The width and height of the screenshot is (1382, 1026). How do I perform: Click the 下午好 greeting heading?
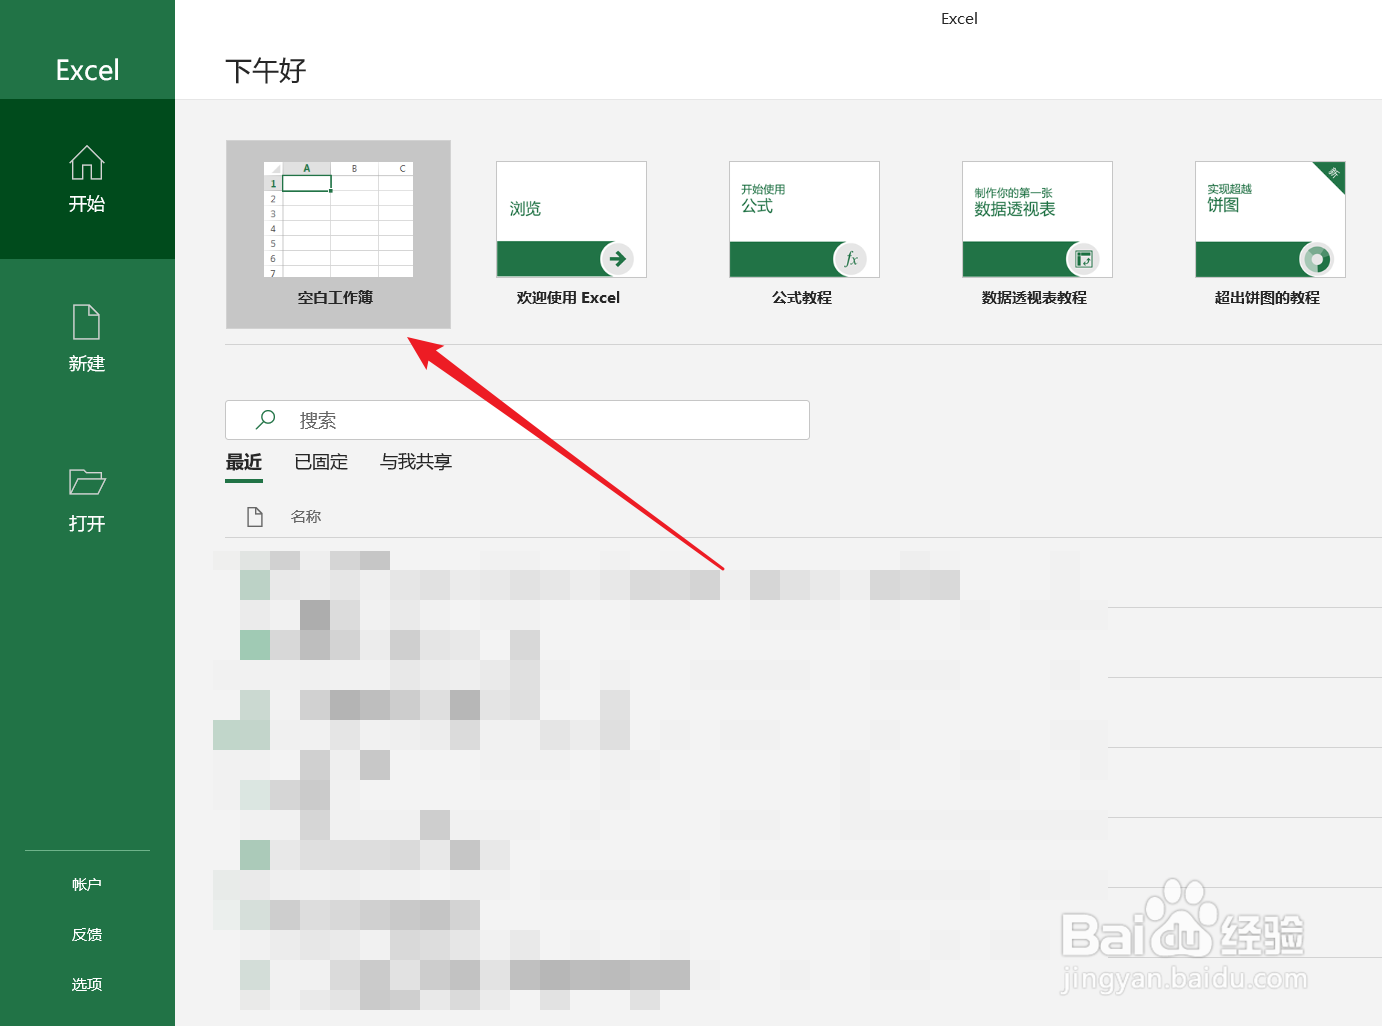266,71
